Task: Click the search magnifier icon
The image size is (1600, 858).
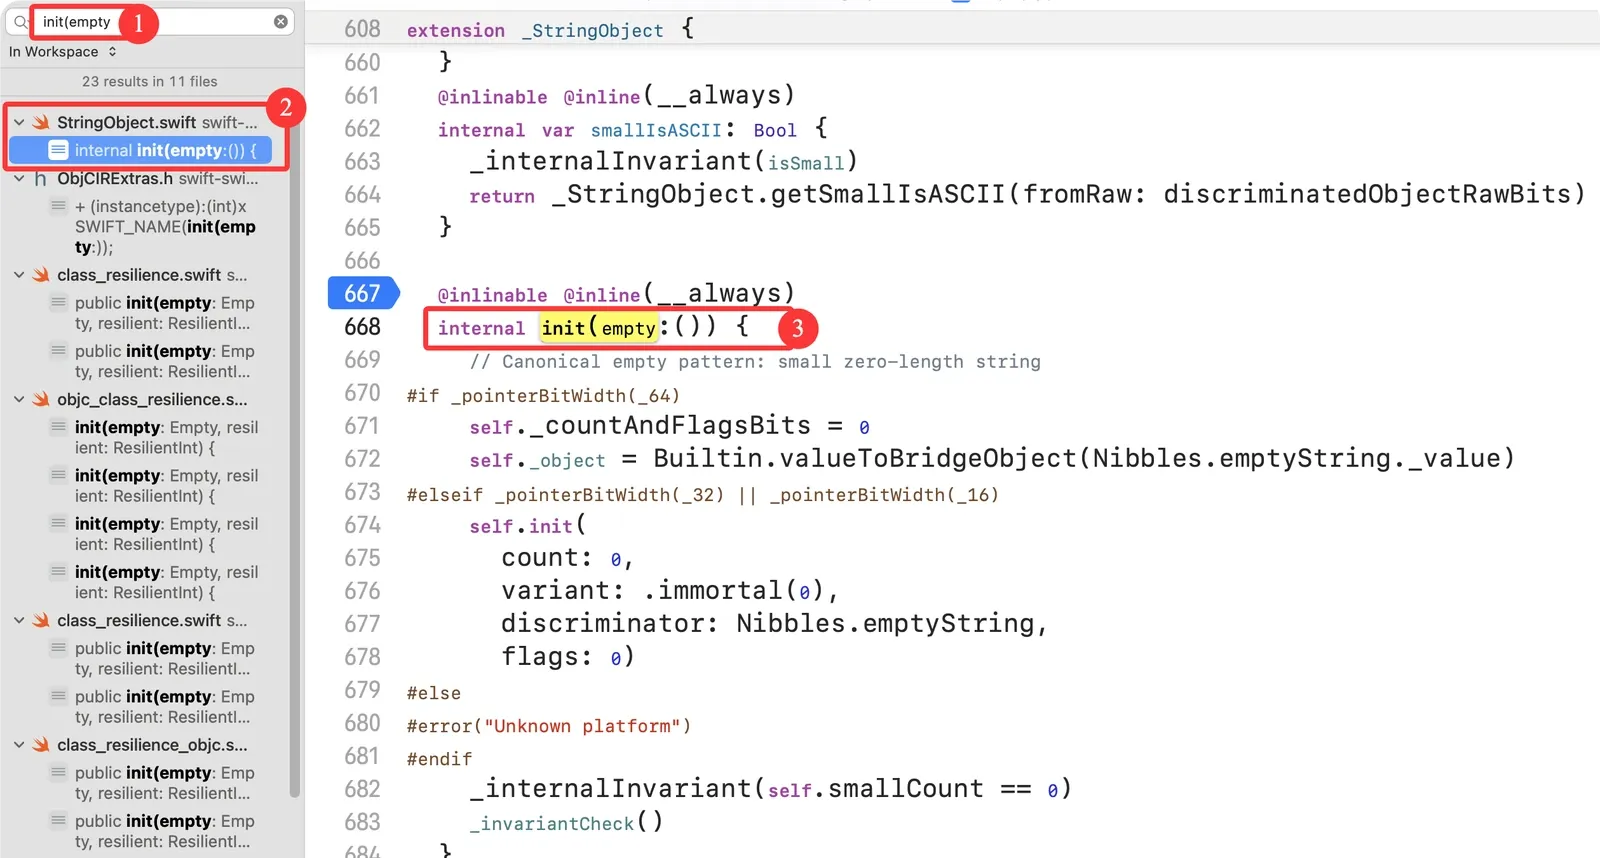Action: pyautogui.click(x=20, y=21)
